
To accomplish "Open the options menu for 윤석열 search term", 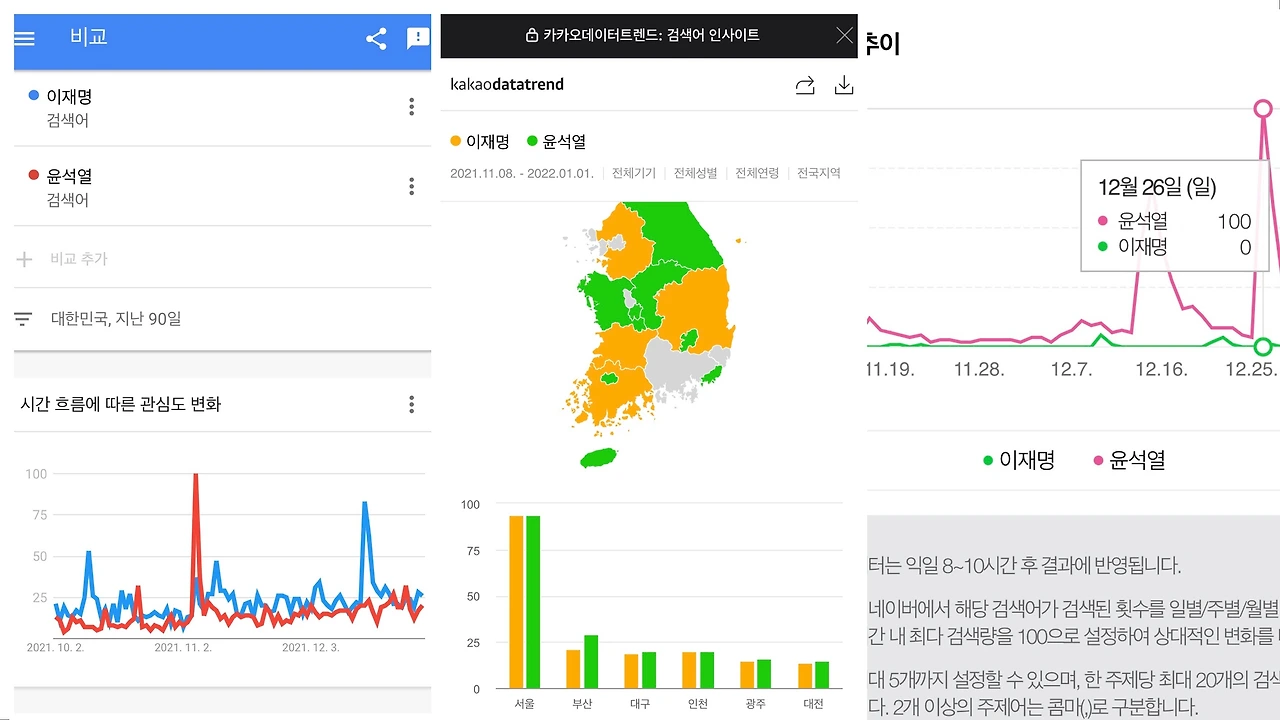I will pos(411,186).
